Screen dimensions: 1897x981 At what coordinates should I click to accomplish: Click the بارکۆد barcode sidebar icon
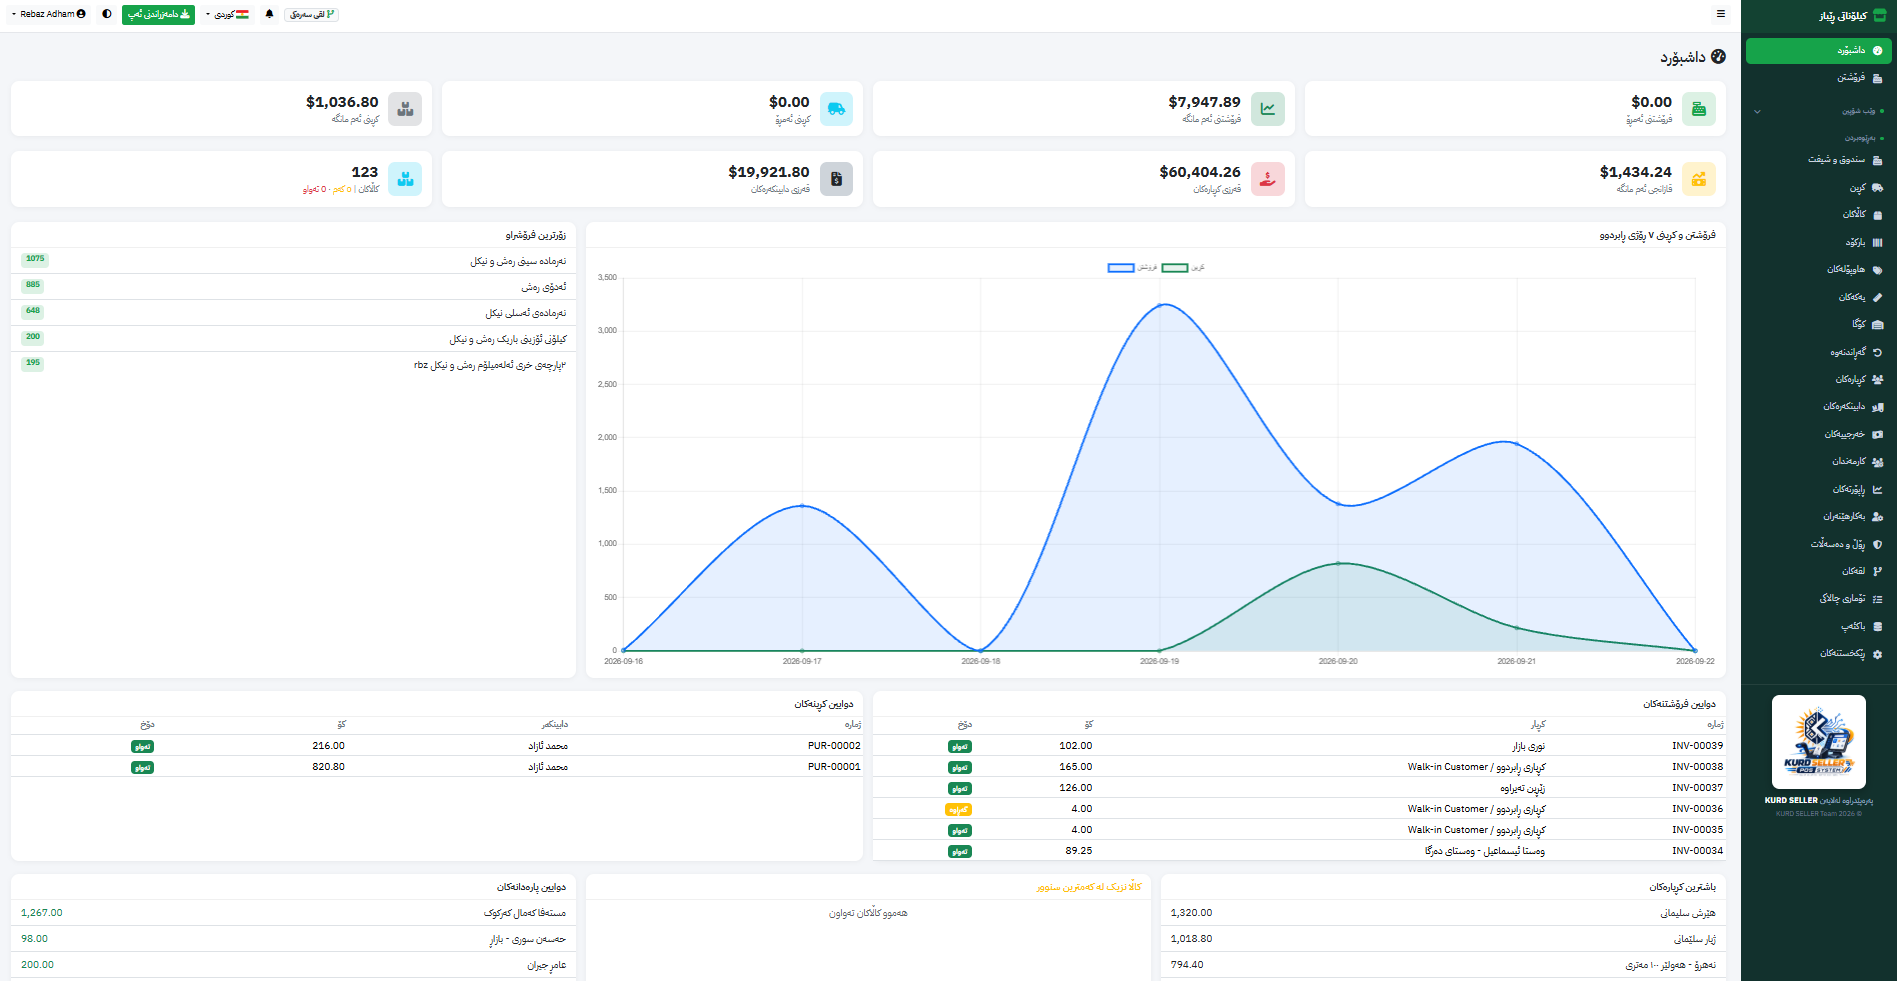(x=1877, y=242)
